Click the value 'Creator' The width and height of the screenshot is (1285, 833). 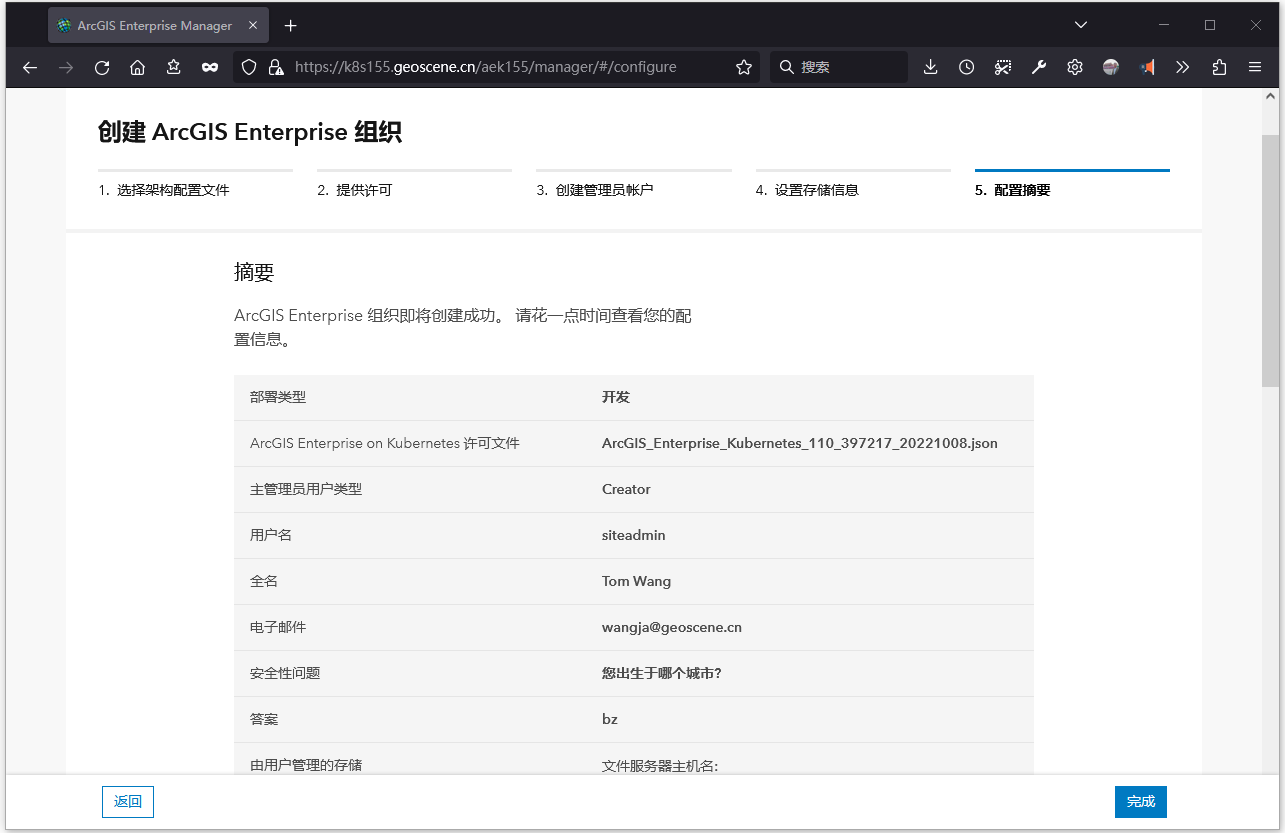coord(626,489)
